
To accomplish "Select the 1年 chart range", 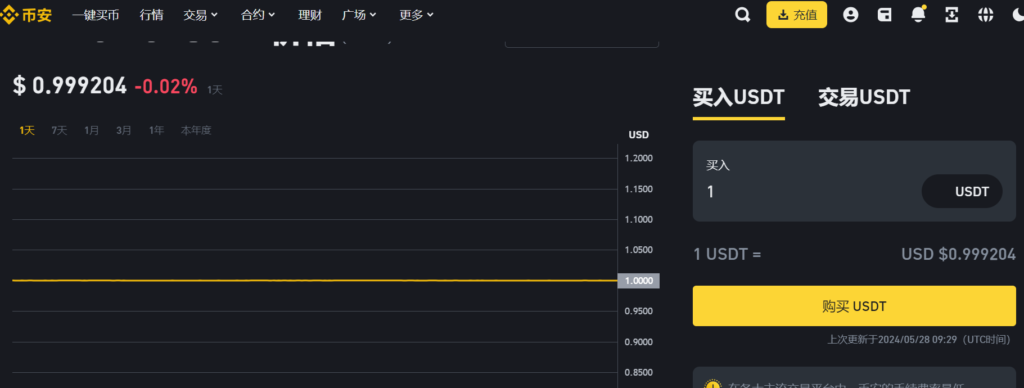I will (x=156, y=131).
